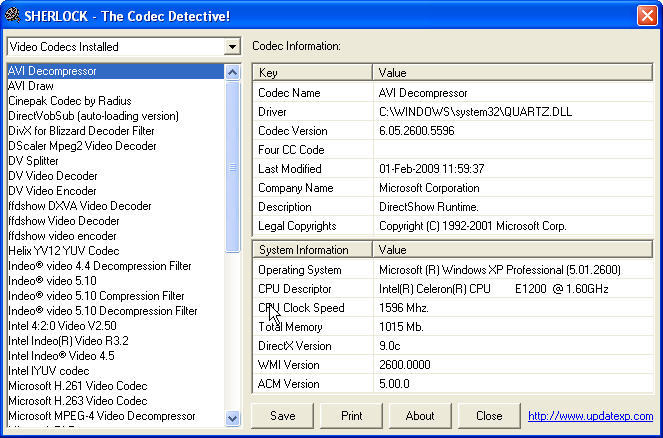Open the Video Codecs Installed dropdown
Screen dimensions: 663x438
point(232,47)
